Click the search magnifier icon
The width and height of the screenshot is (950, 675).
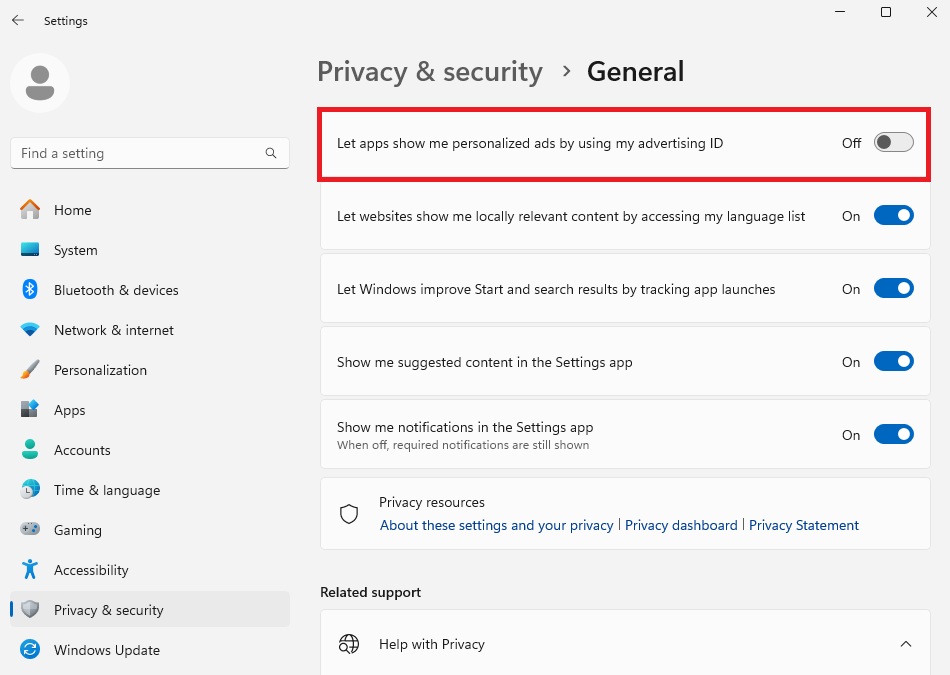click(271, 153)
